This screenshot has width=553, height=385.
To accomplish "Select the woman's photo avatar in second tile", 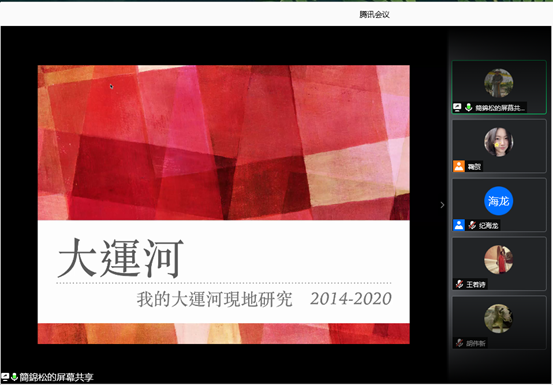I will pos(499,142).
